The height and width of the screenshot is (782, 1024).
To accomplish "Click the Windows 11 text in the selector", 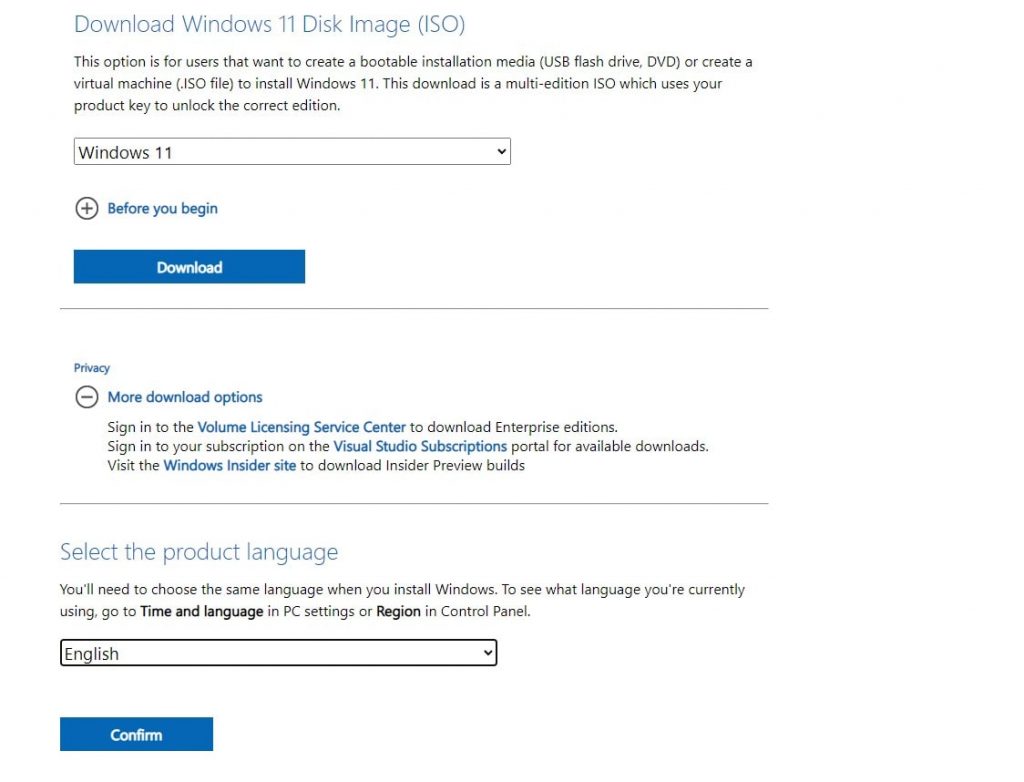I will pyautogui.click(x=126, y=151).
